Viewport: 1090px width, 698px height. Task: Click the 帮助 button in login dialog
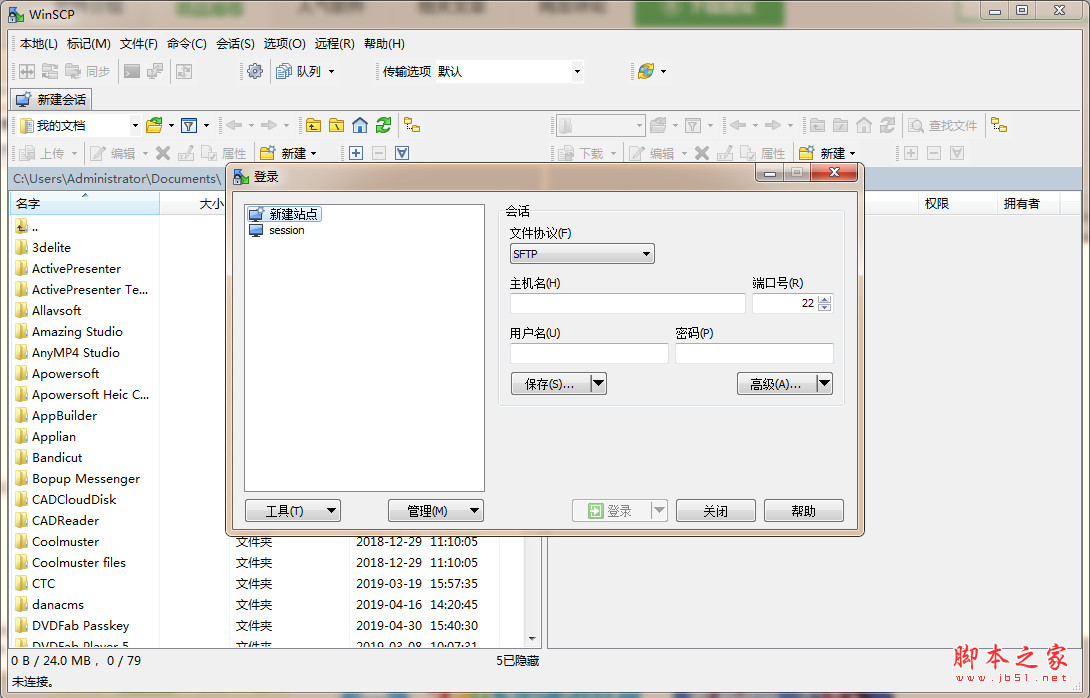coord(804,511)
